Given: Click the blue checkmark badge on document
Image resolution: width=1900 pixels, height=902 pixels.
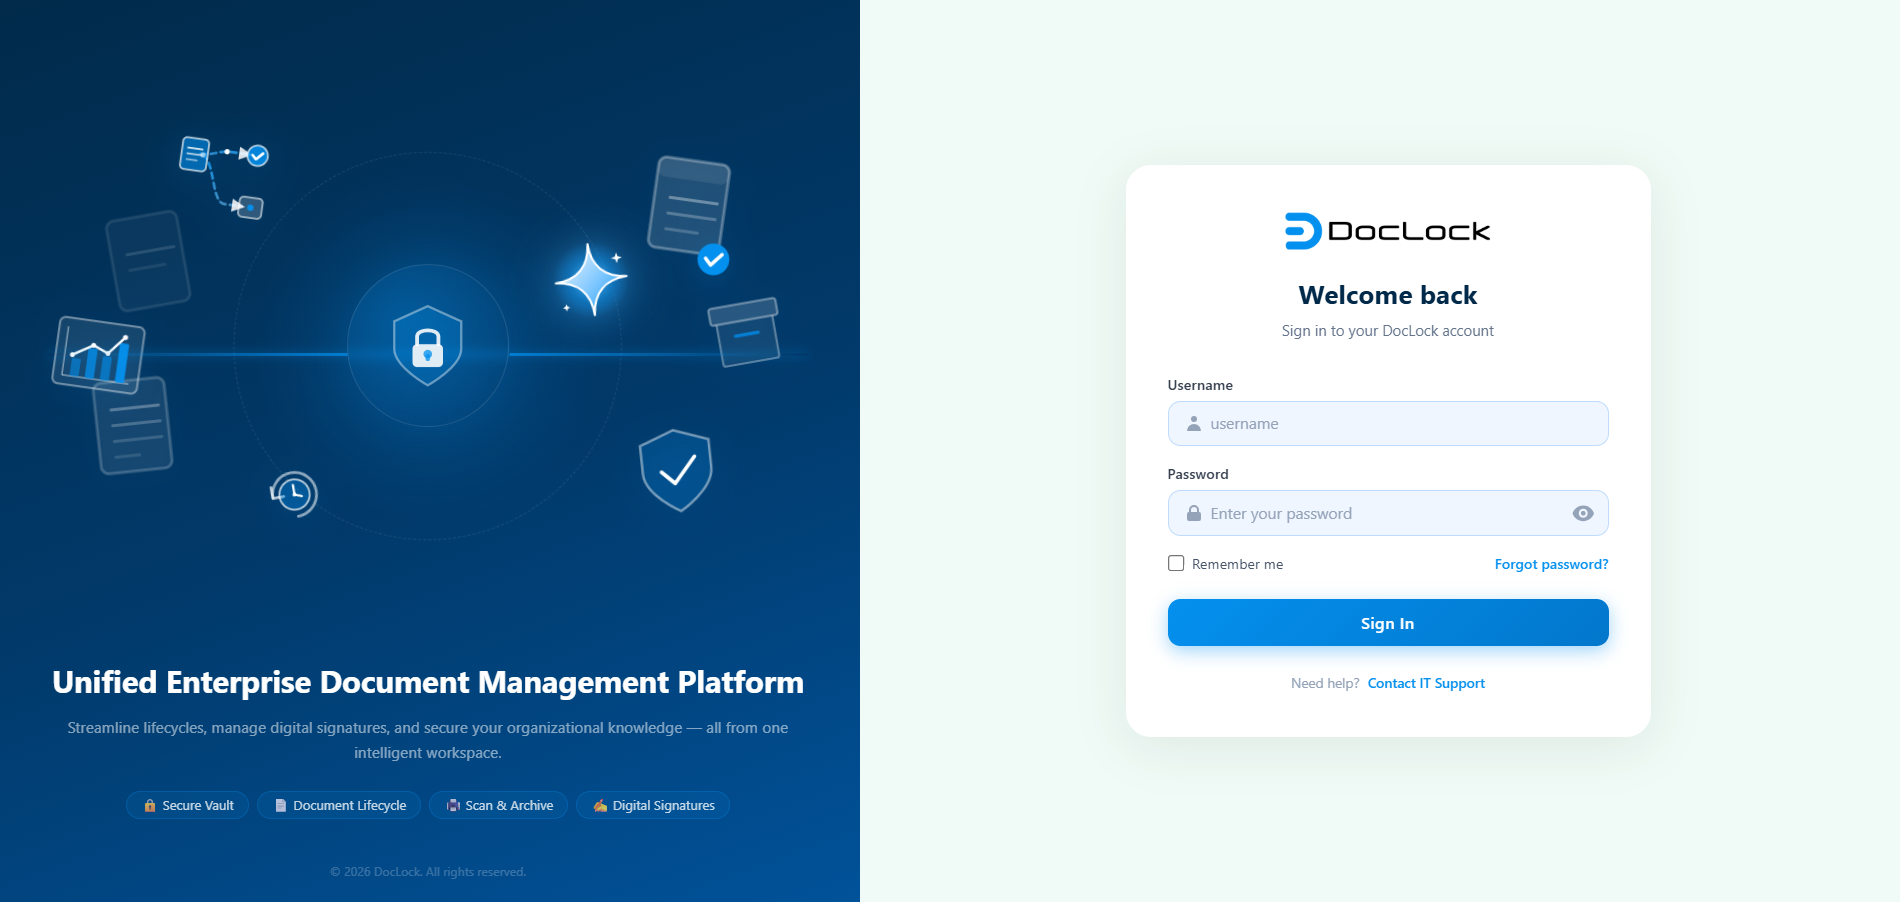Looking at the screenshot, I should pos(713,260).
